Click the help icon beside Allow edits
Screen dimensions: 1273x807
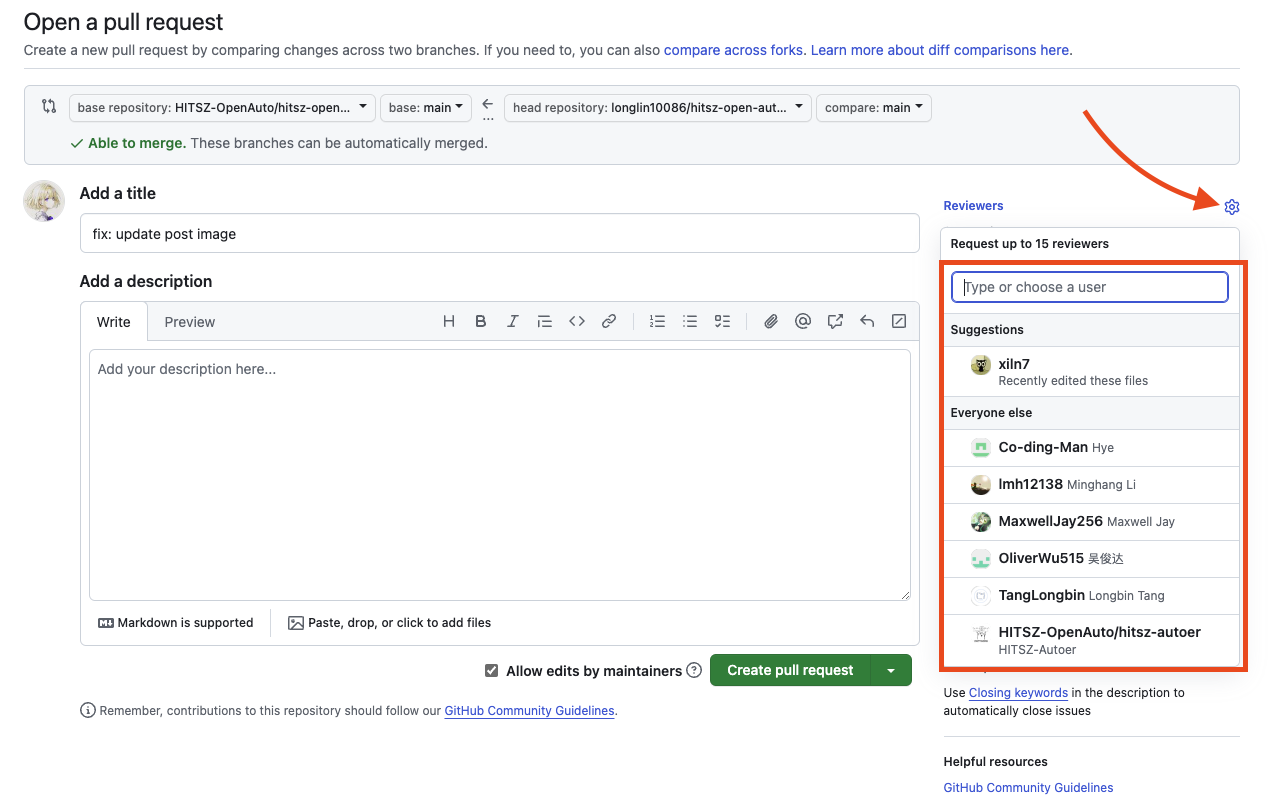point(694,670)
